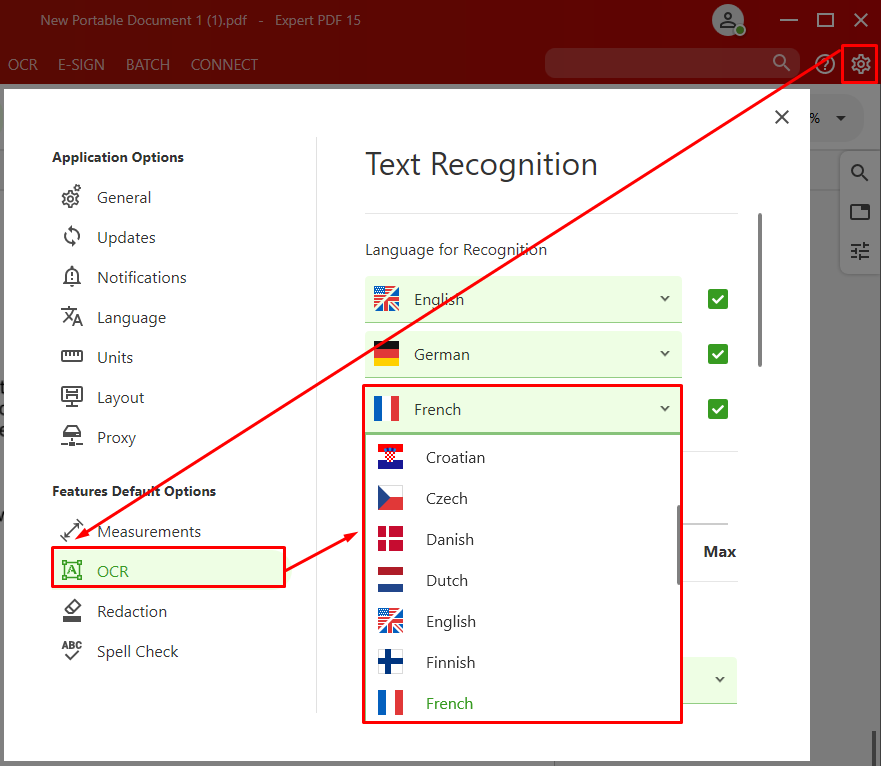This screenshot has width=881, height=766.
Task: Uncheck the German recognition checkbox
Action: pos(717,354)
